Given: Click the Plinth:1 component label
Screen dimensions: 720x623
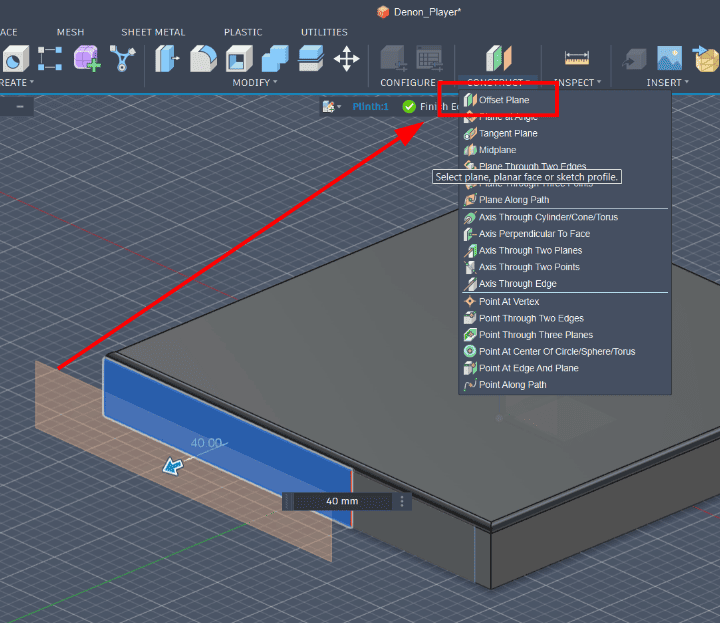Looking at the screenshot, I should (x=370, y=107).
